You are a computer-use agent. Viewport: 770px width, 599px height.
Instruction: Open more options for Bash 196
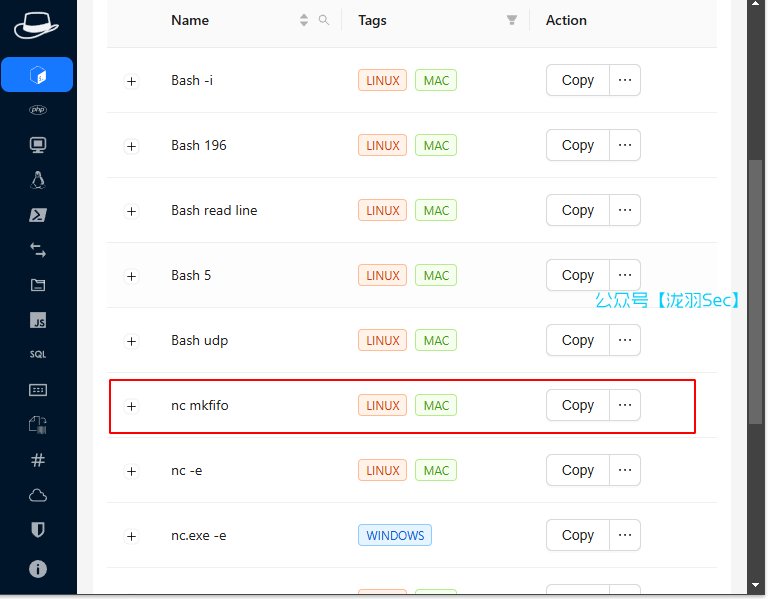(x=625, y=145)
